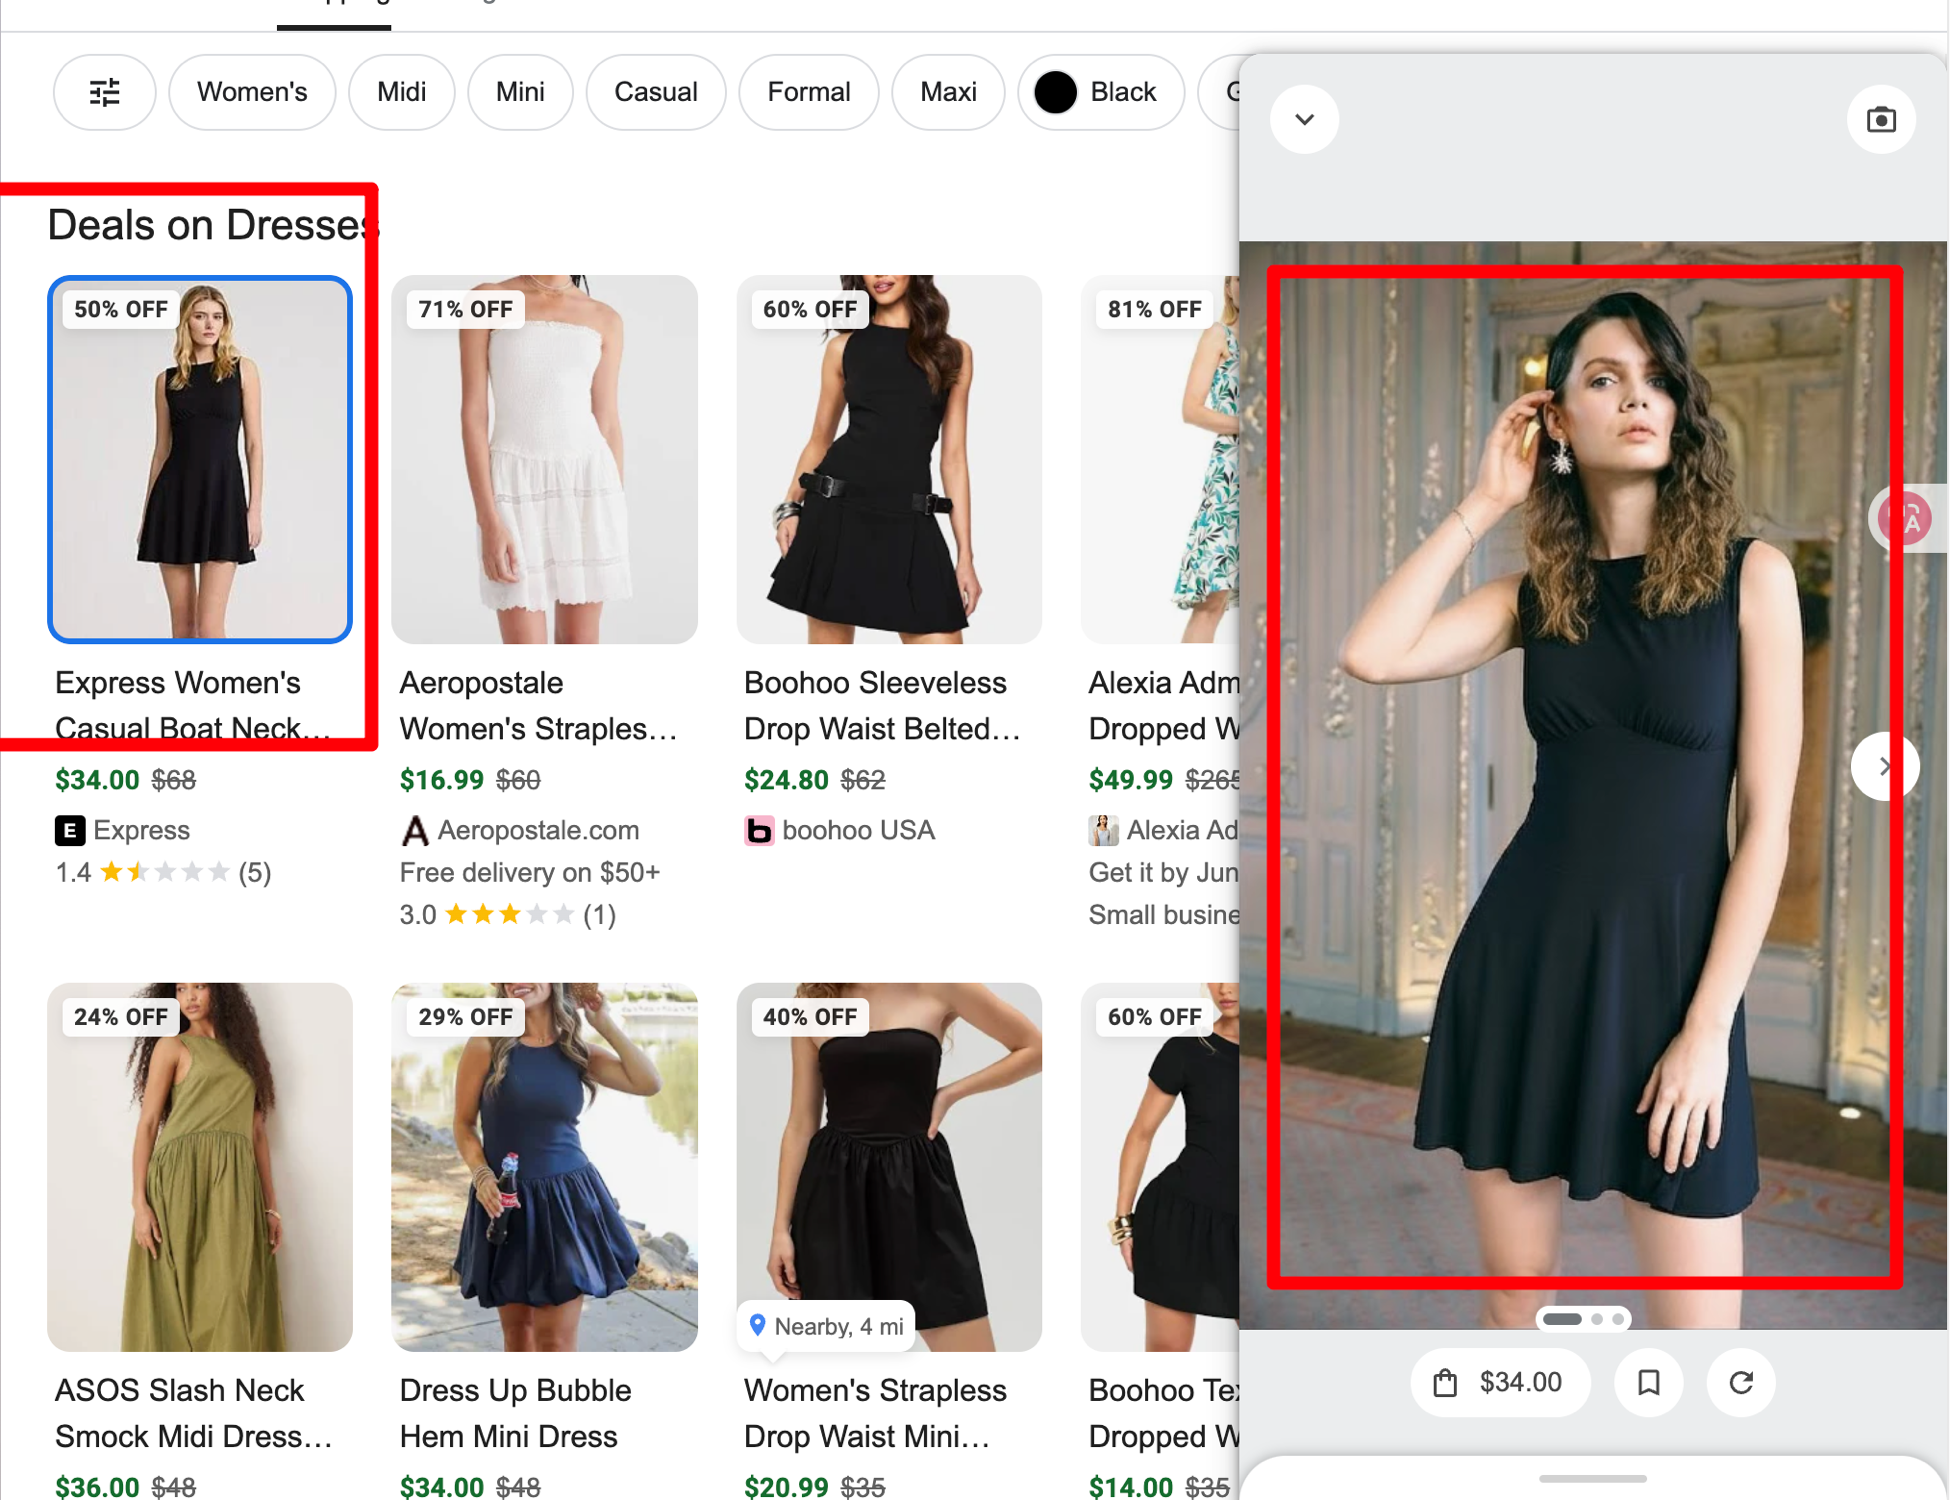The height and width of the screenshot is (1500, 1950).
Task: Select the Mini filter chip
Action: click(520, 92)
